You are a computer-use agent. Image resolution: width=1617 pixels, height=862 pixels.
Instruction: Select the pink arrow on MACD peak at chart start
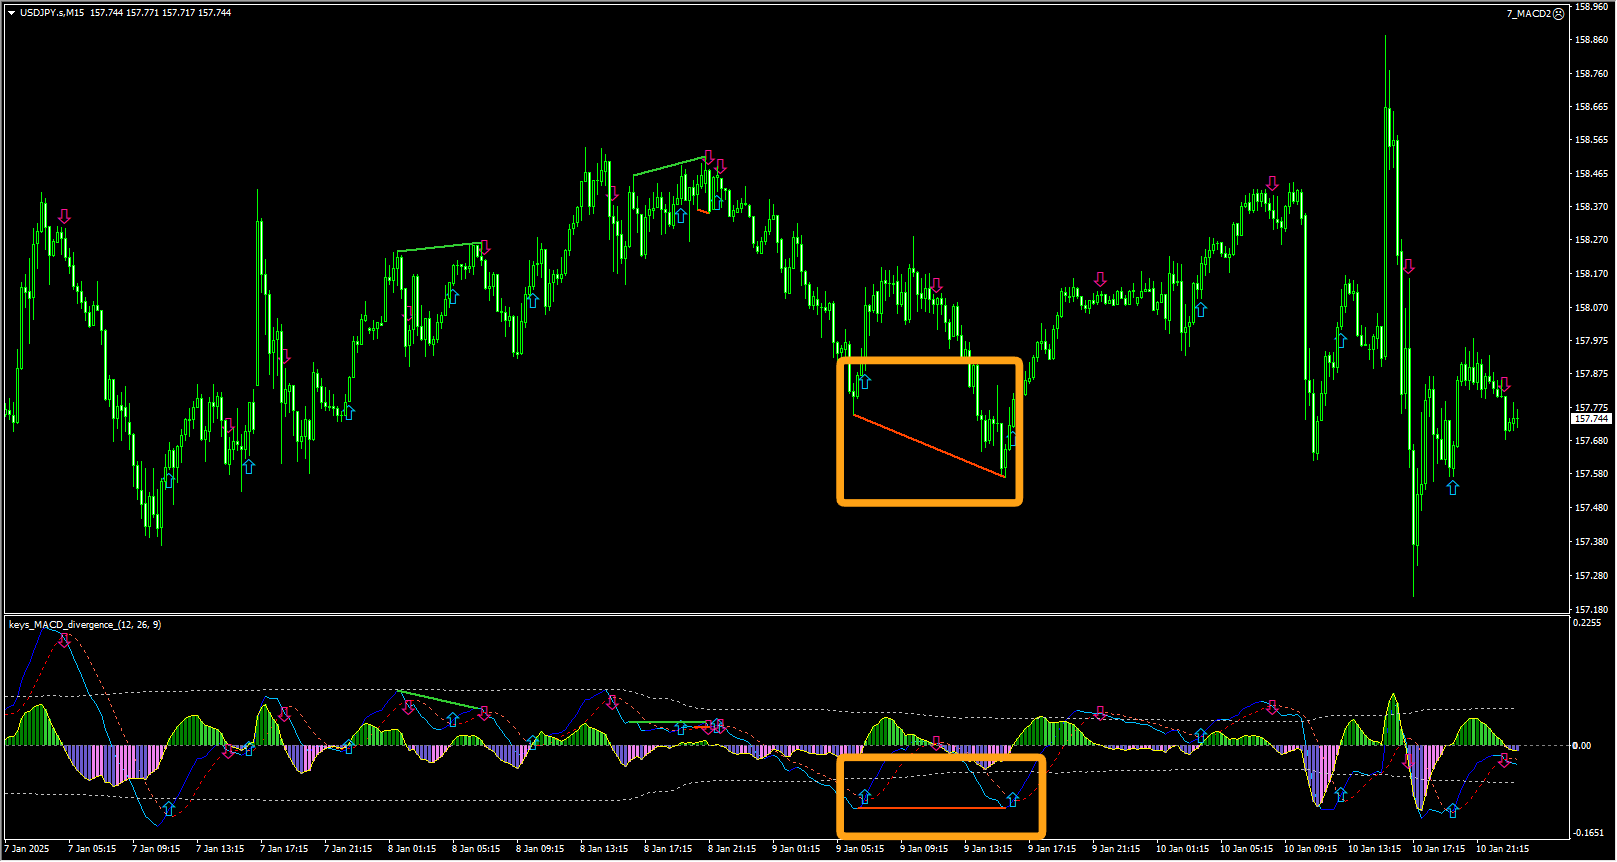64,640
